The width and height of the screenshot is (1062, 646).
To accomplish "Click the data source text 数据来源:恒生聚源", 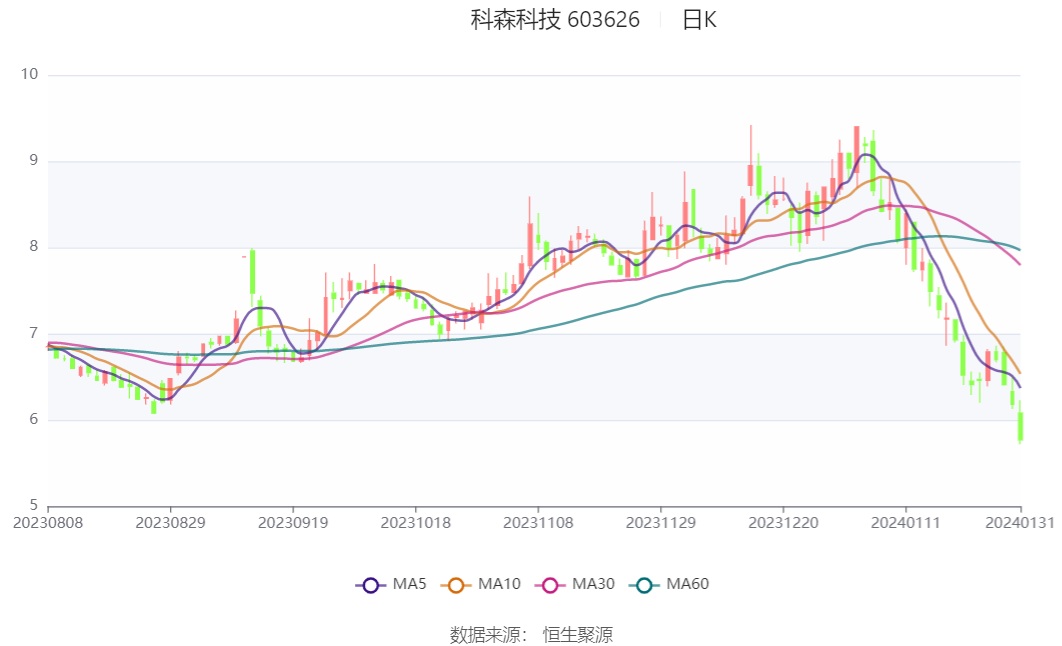I will [531, 634].
